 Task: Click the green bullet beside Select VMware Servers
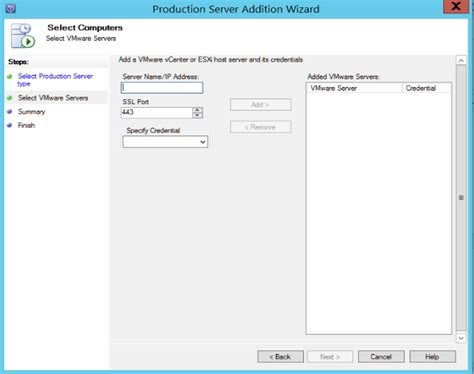tap(10, 98)
